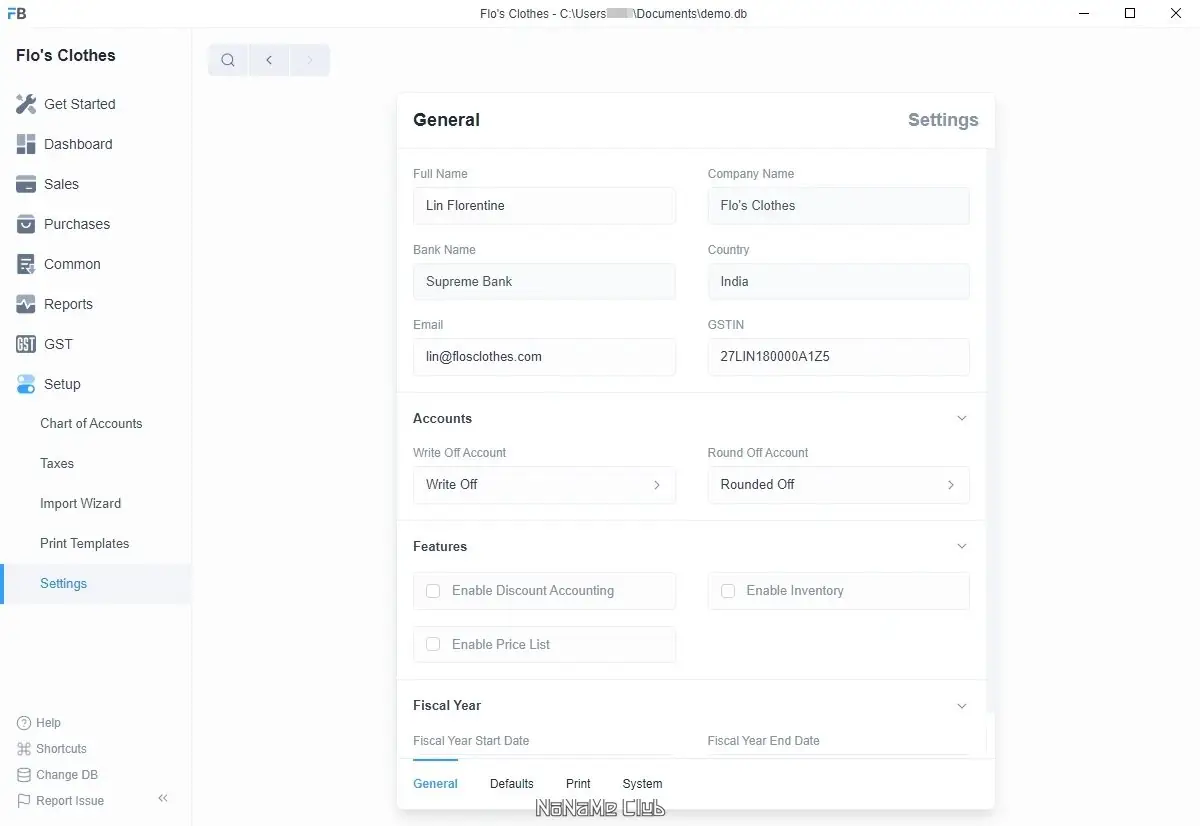This screenshot has width=1200, height=826.
Task: Open the Round Off Account selector
Action: coord(838,485)
